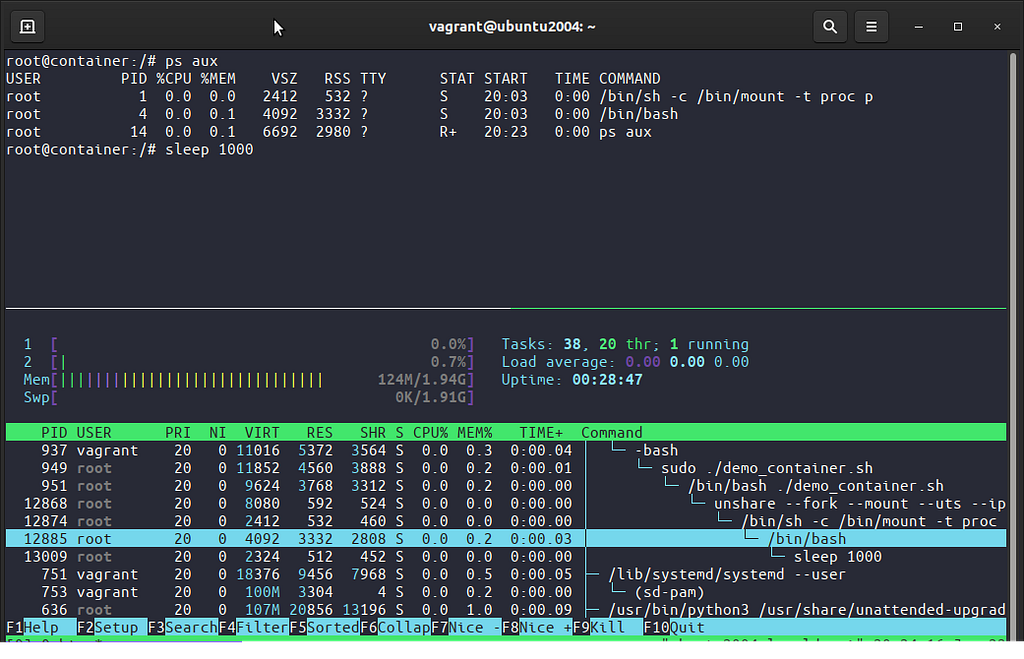Sort by NI column header
Viewport: 1024px width, 659px height.
click(x=217, y=432)
